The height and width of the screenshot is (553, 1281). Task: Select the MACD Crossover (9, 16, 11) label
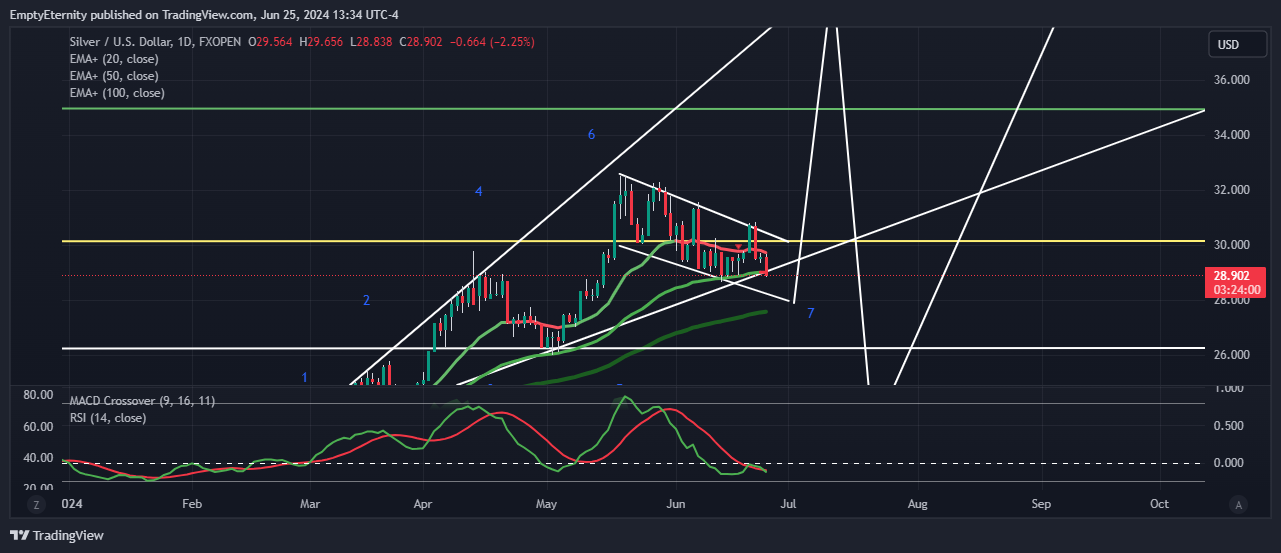point(142,401)
